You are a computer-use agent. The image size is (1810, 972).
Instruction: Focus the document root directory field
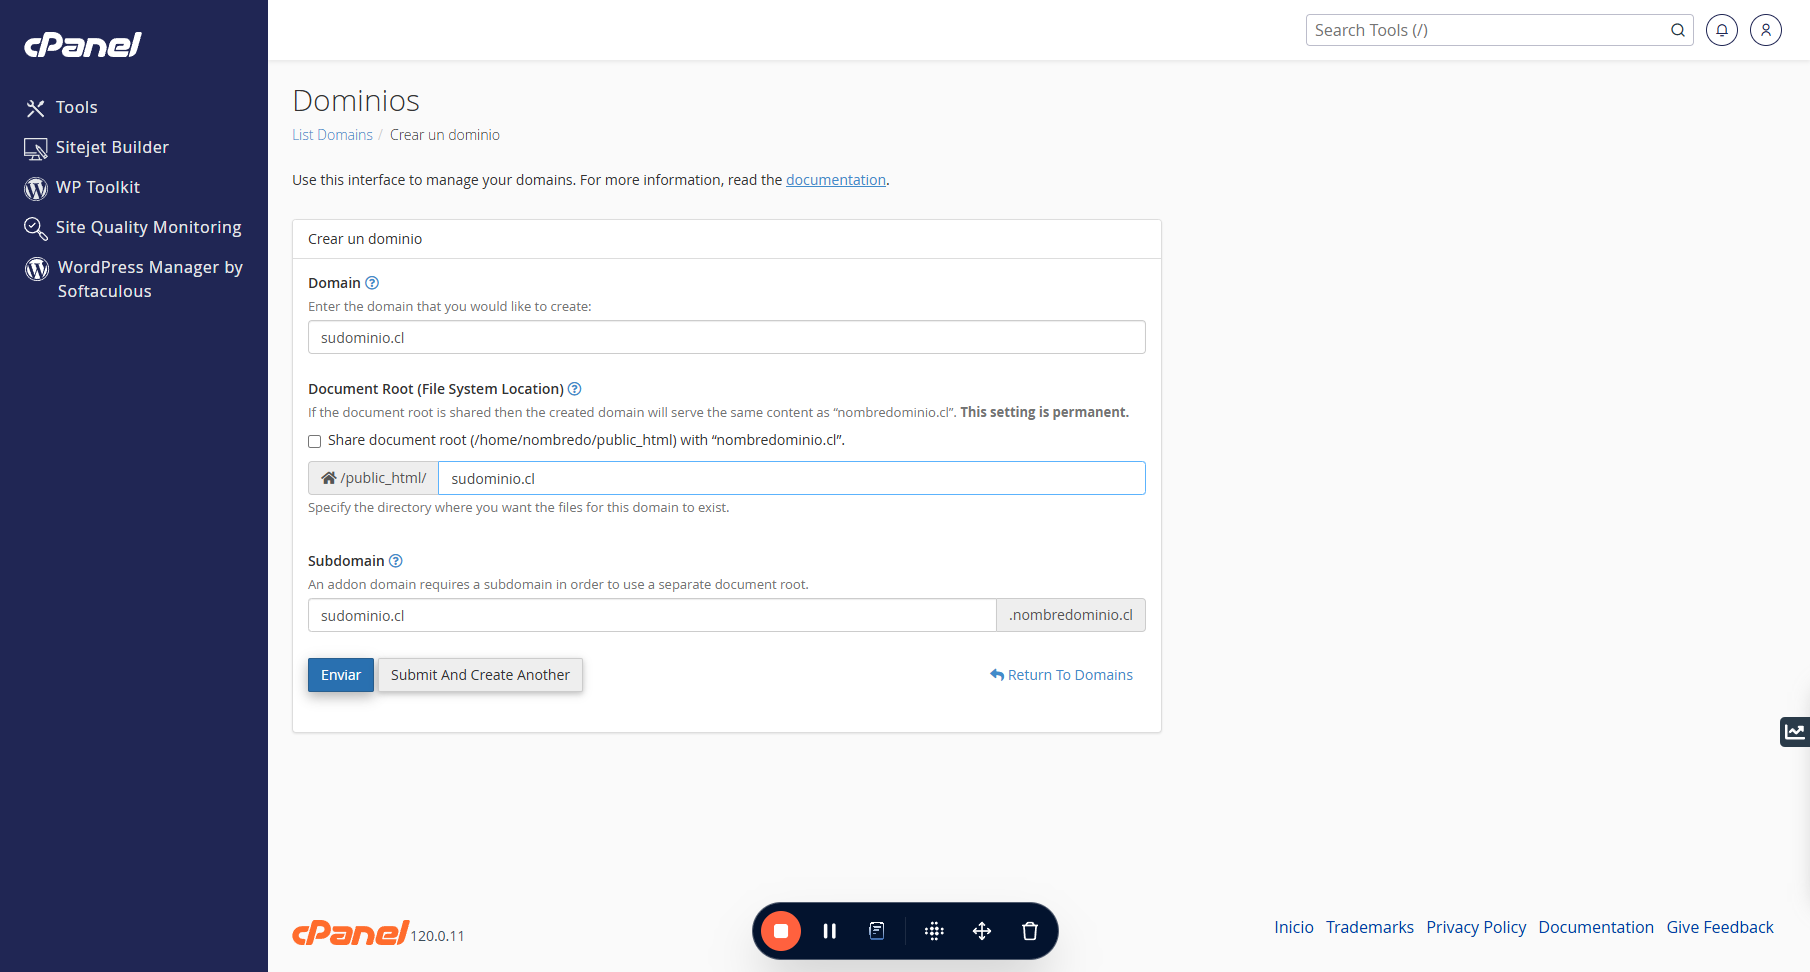pyautogui.click(x=792, y=478)
